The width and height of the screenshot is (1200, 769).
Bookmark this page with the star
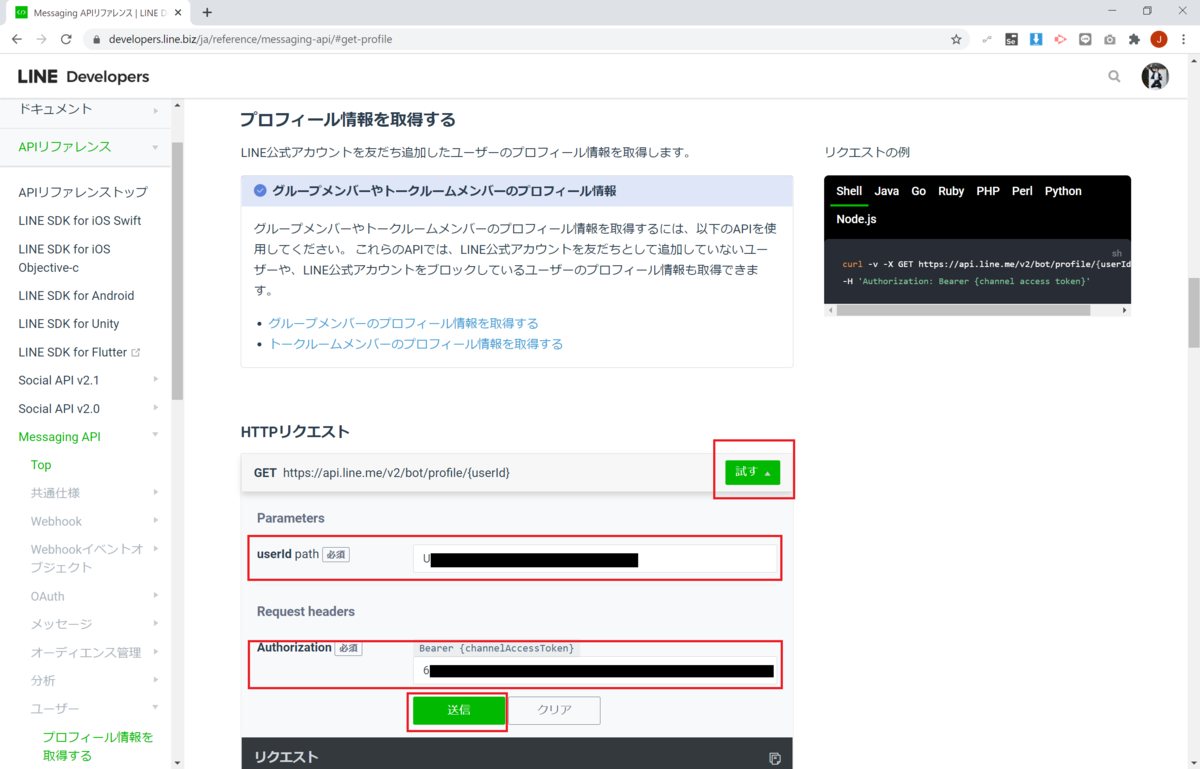click(x=956, y=39)
